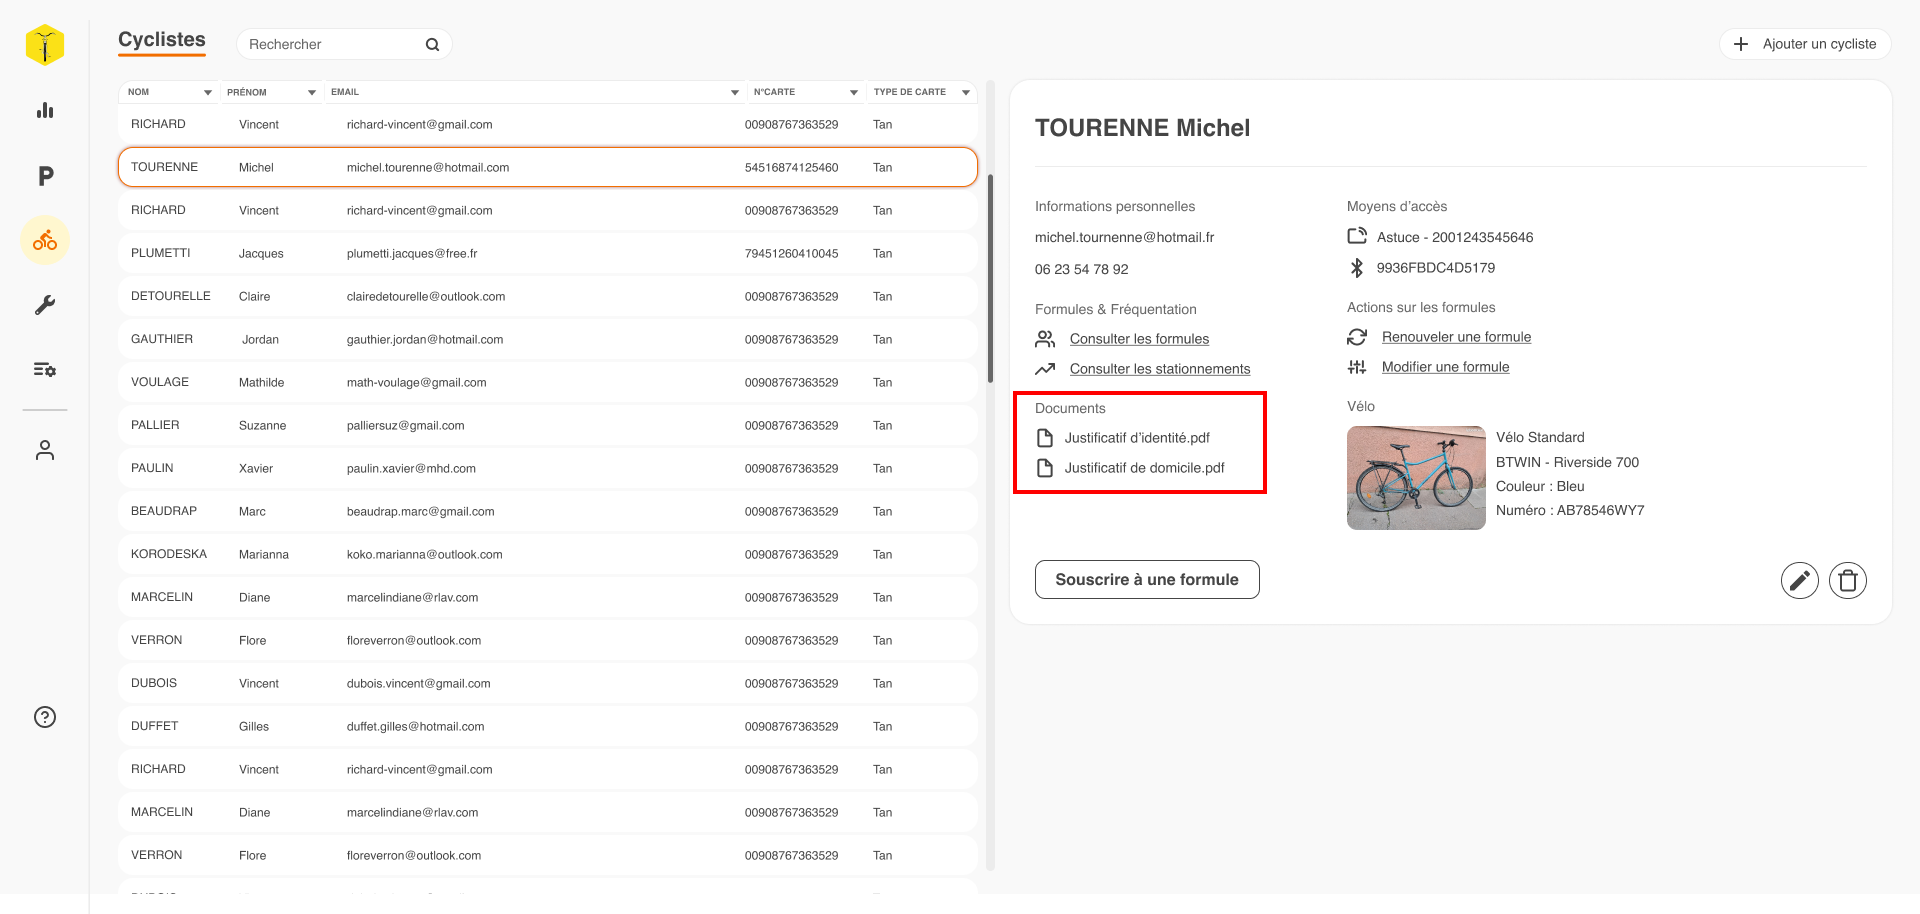Expand the TYPE DE CARTE column dropdown

[966, 93]
